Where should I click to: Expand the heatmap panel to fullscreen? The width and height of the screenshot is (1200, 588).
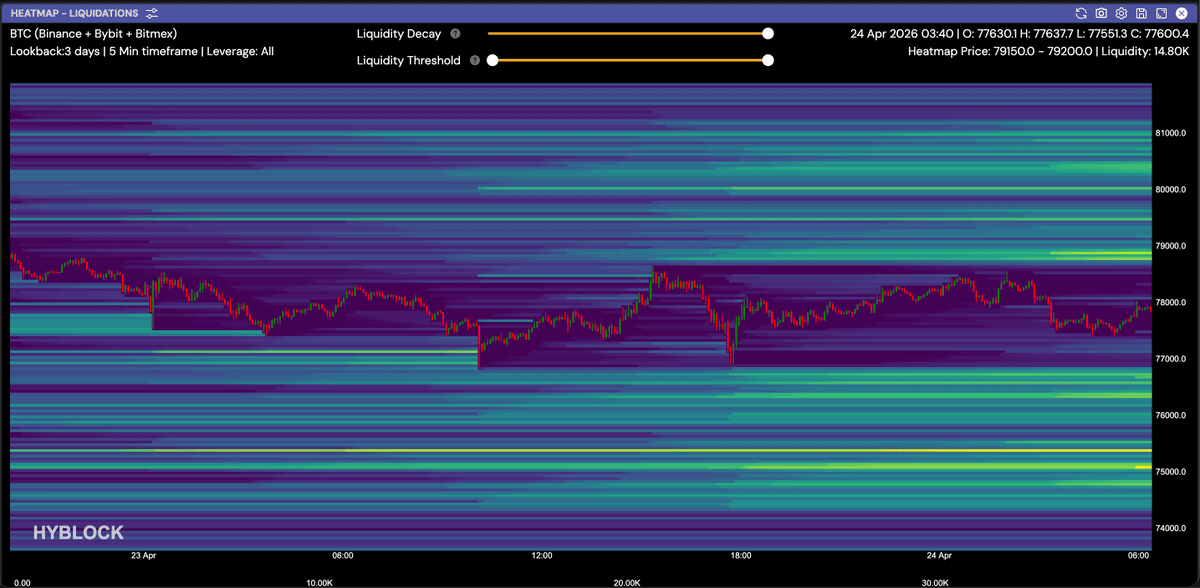1161,13
